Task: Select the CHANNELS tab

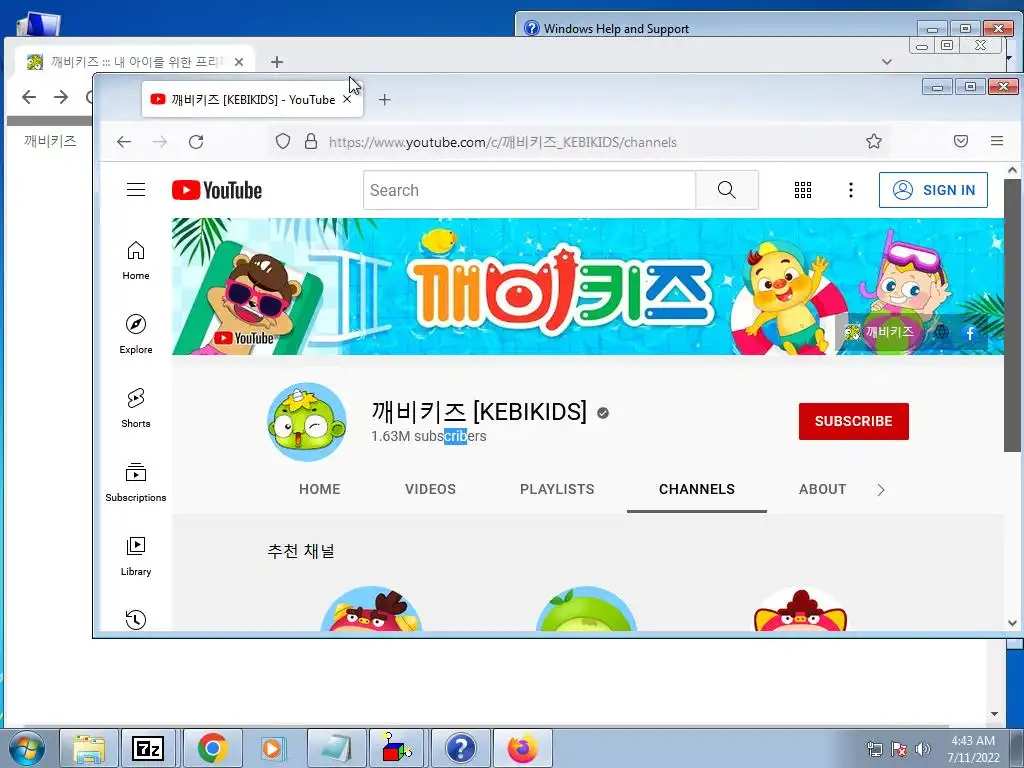Action: pos(697,489)
